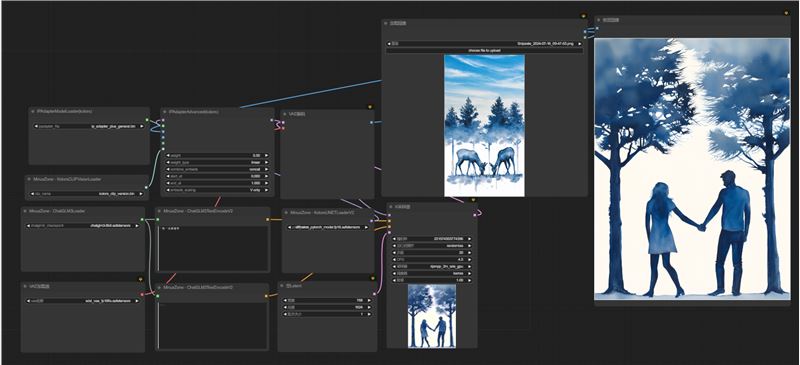This screenshot has height=365, width=800.
Task: Open the ipadapter_file combo in IPAdapterModelLoader
Action: (88, 126)
